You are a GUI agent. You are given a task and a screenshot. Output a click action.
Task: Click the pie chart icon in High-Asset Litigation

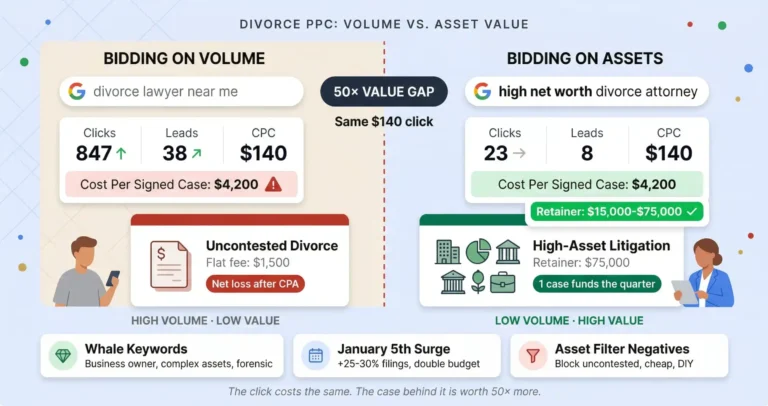pyautogui.click(x=476, y=249)
